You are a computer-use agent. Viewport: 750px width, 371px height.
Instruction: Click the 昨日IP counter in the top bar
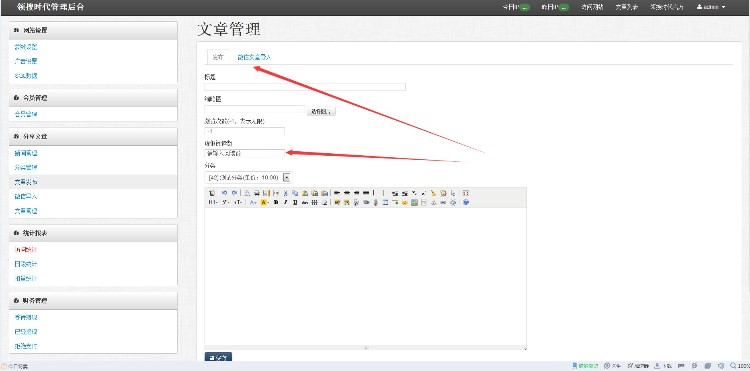pyautogui.click(x=555, y=7)
